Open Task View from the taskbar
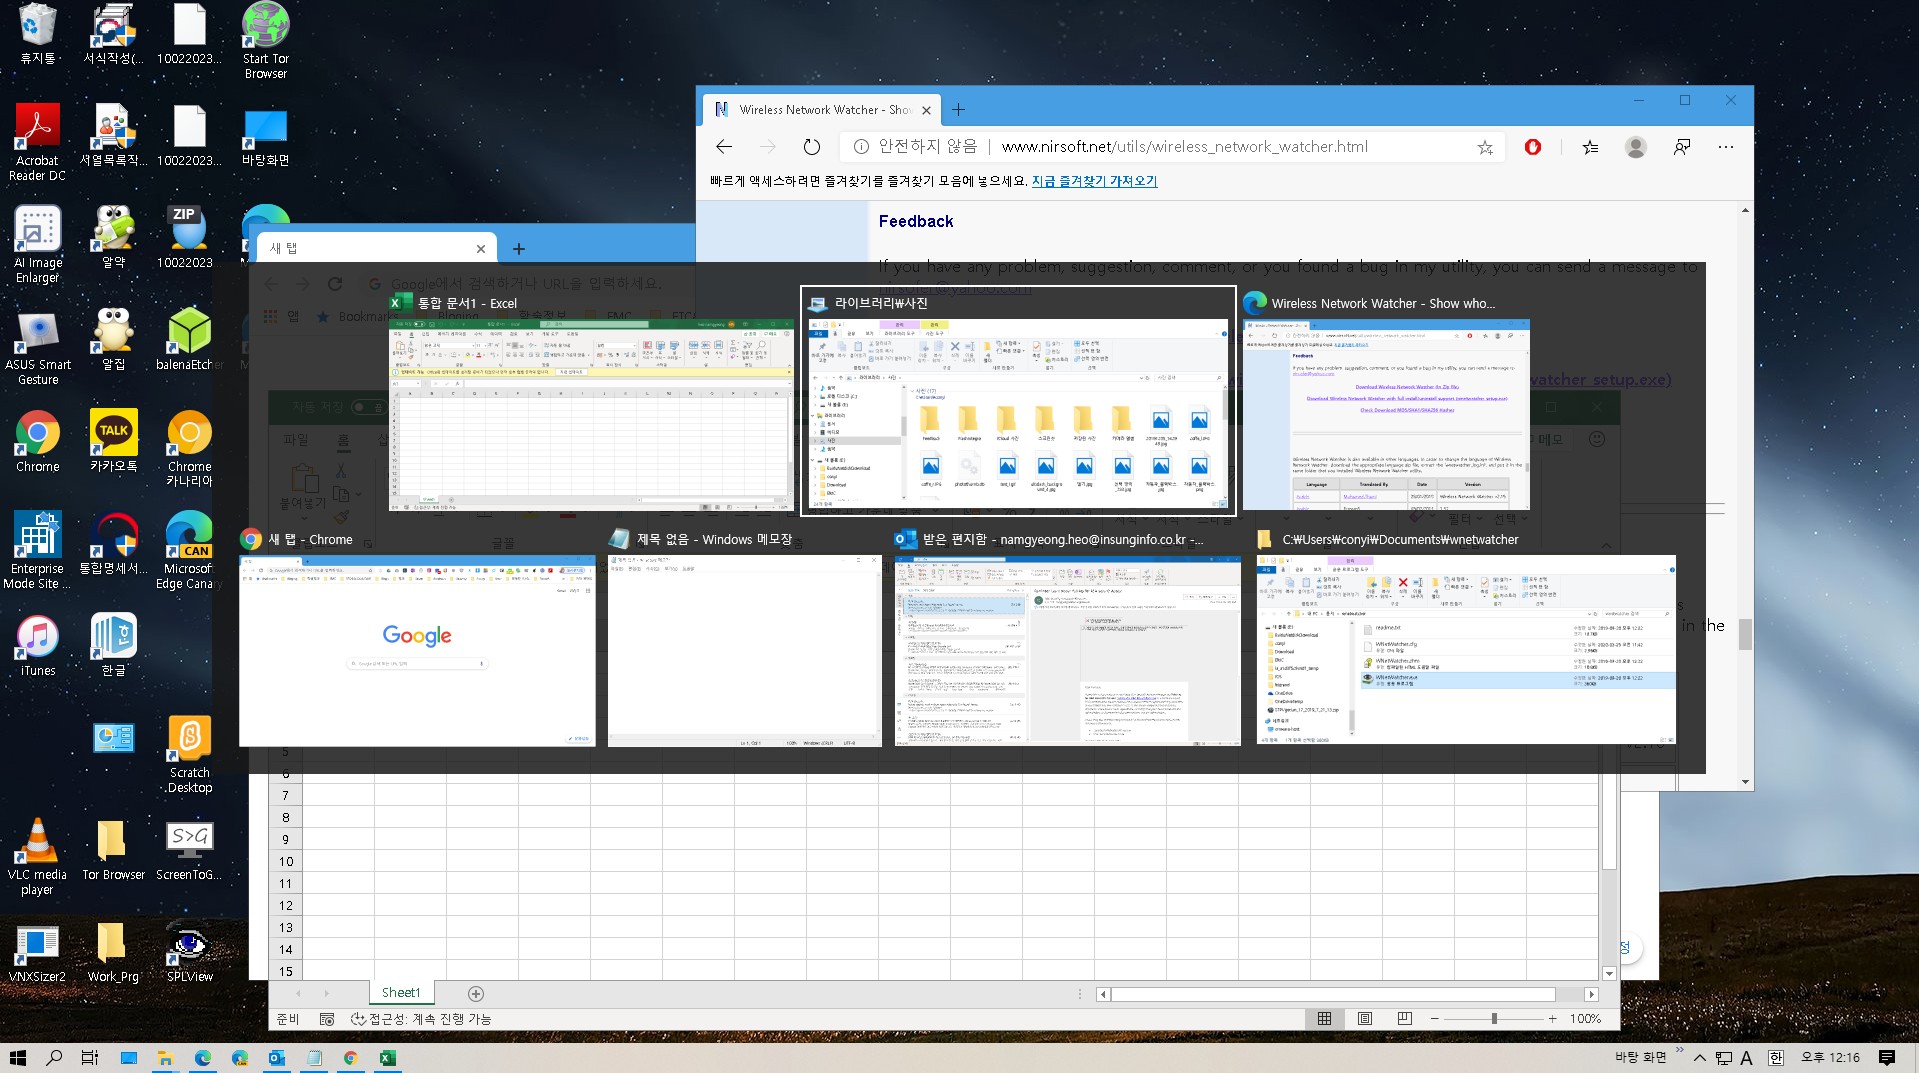 90,1058
